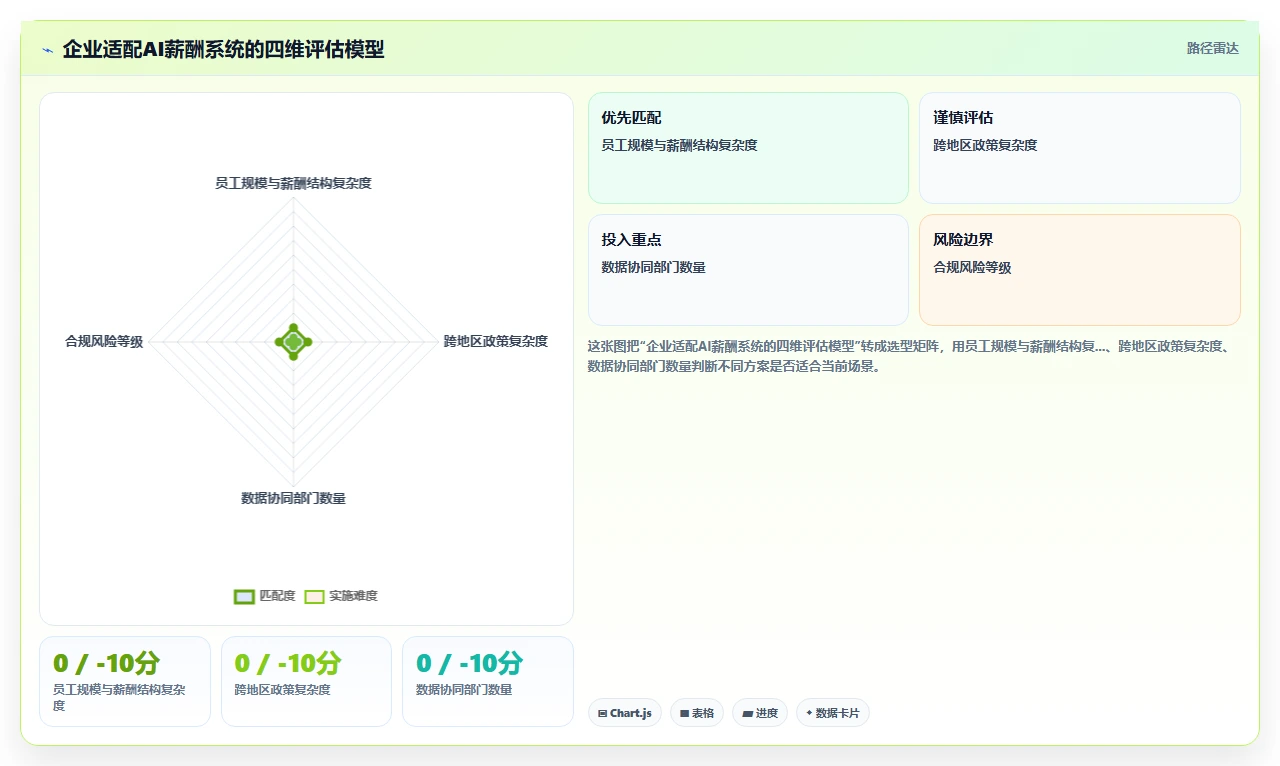Click the 数据卡片 tag chip
1280x766 pixels.
[833, 713]
